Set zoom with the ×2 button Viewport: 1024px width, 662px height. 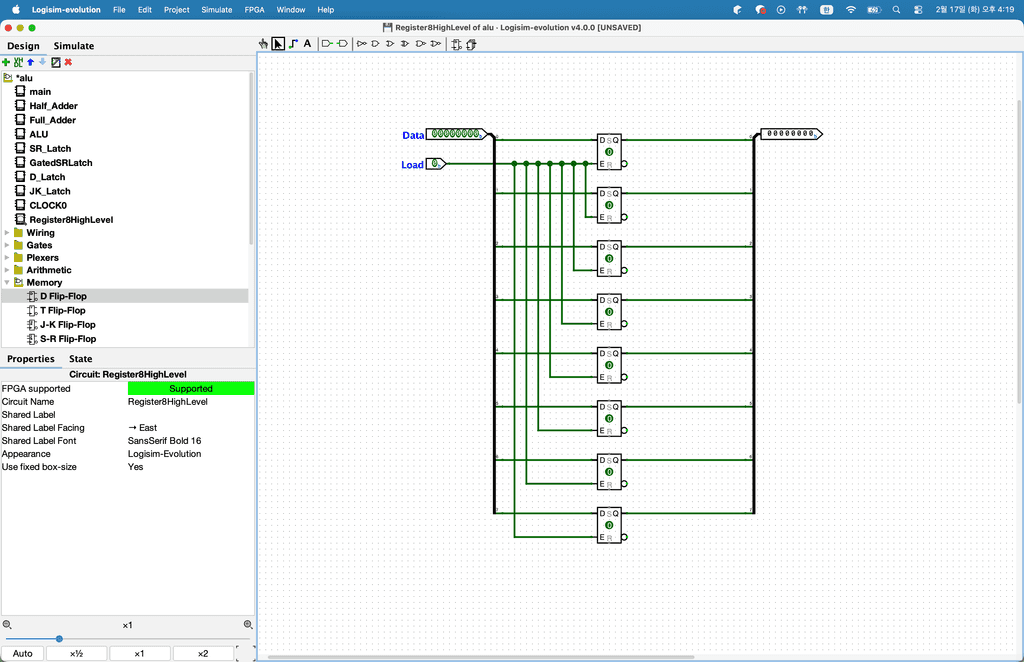[x=202, y=654]
